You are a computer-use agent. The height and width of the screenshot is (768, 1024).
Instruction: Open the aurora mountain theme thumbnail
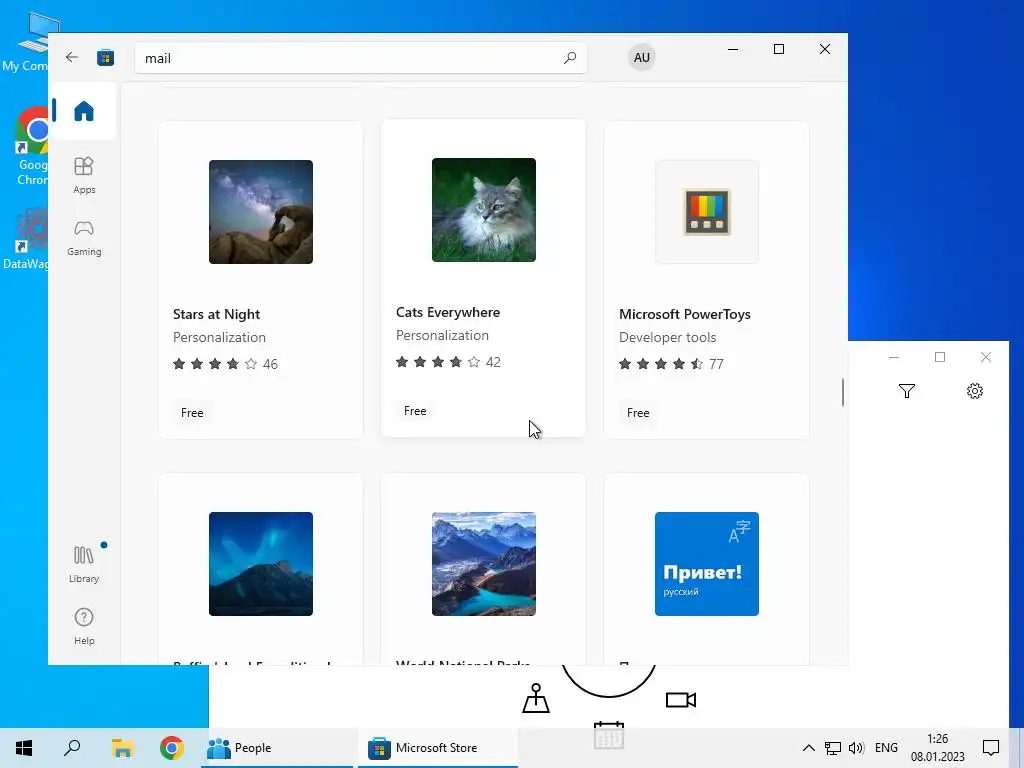261,564
